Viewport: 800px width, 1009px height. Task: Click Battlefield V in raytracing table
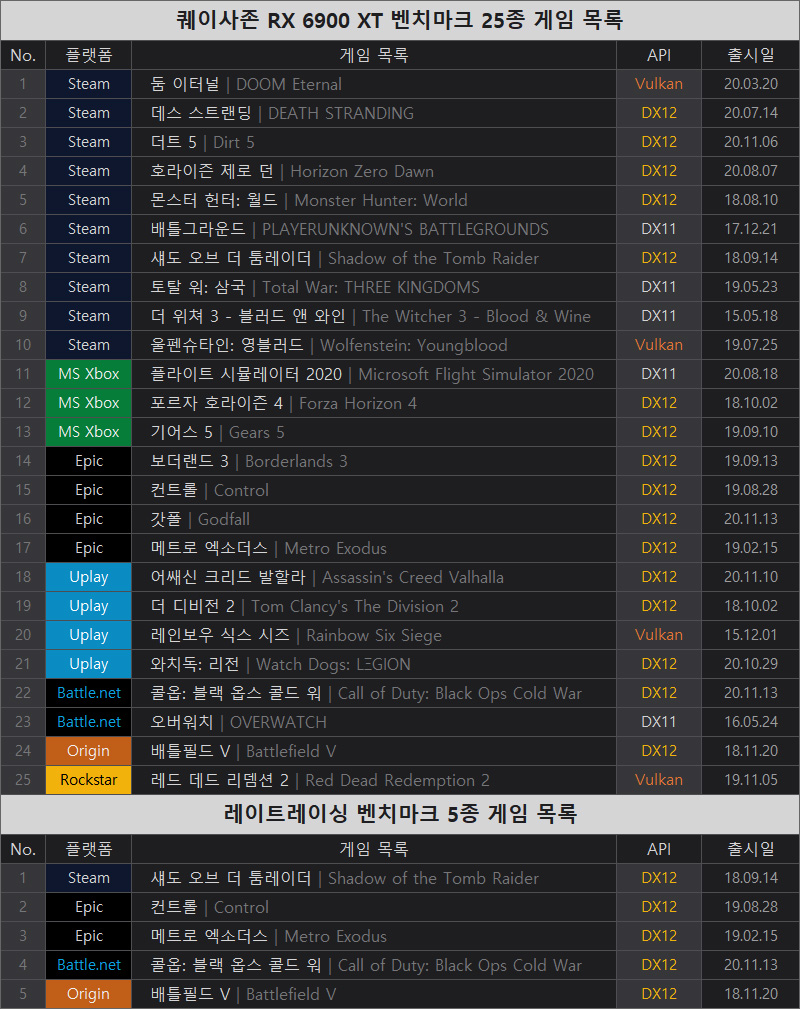[x=374, y=994]
